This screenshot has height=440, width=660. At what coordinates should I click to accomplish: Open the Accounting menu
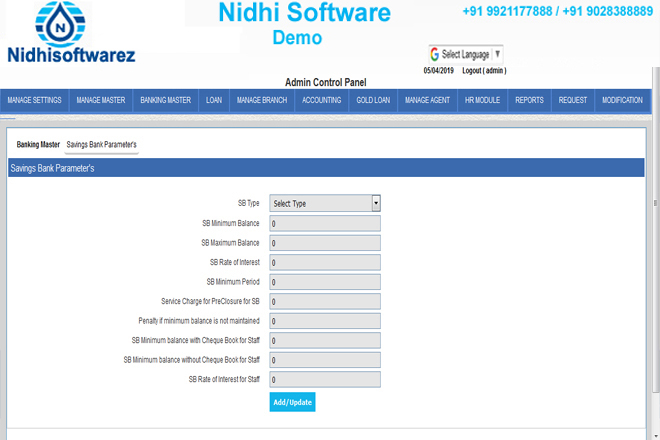tap(322, 100)
